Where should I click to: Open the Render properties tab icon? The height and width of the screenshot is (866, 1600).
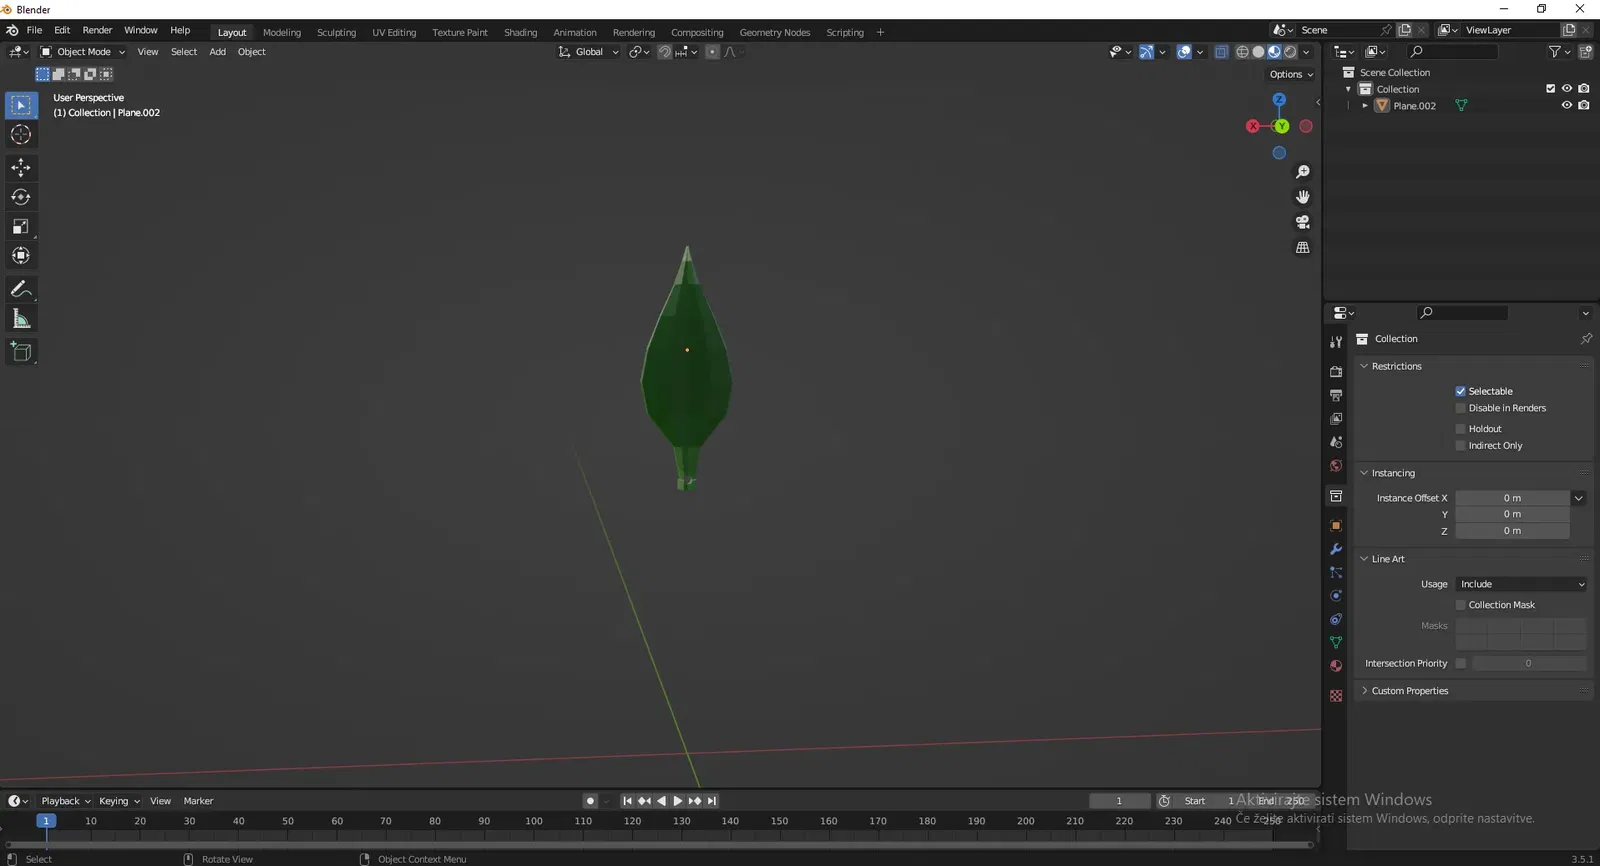pos(1336,371)
